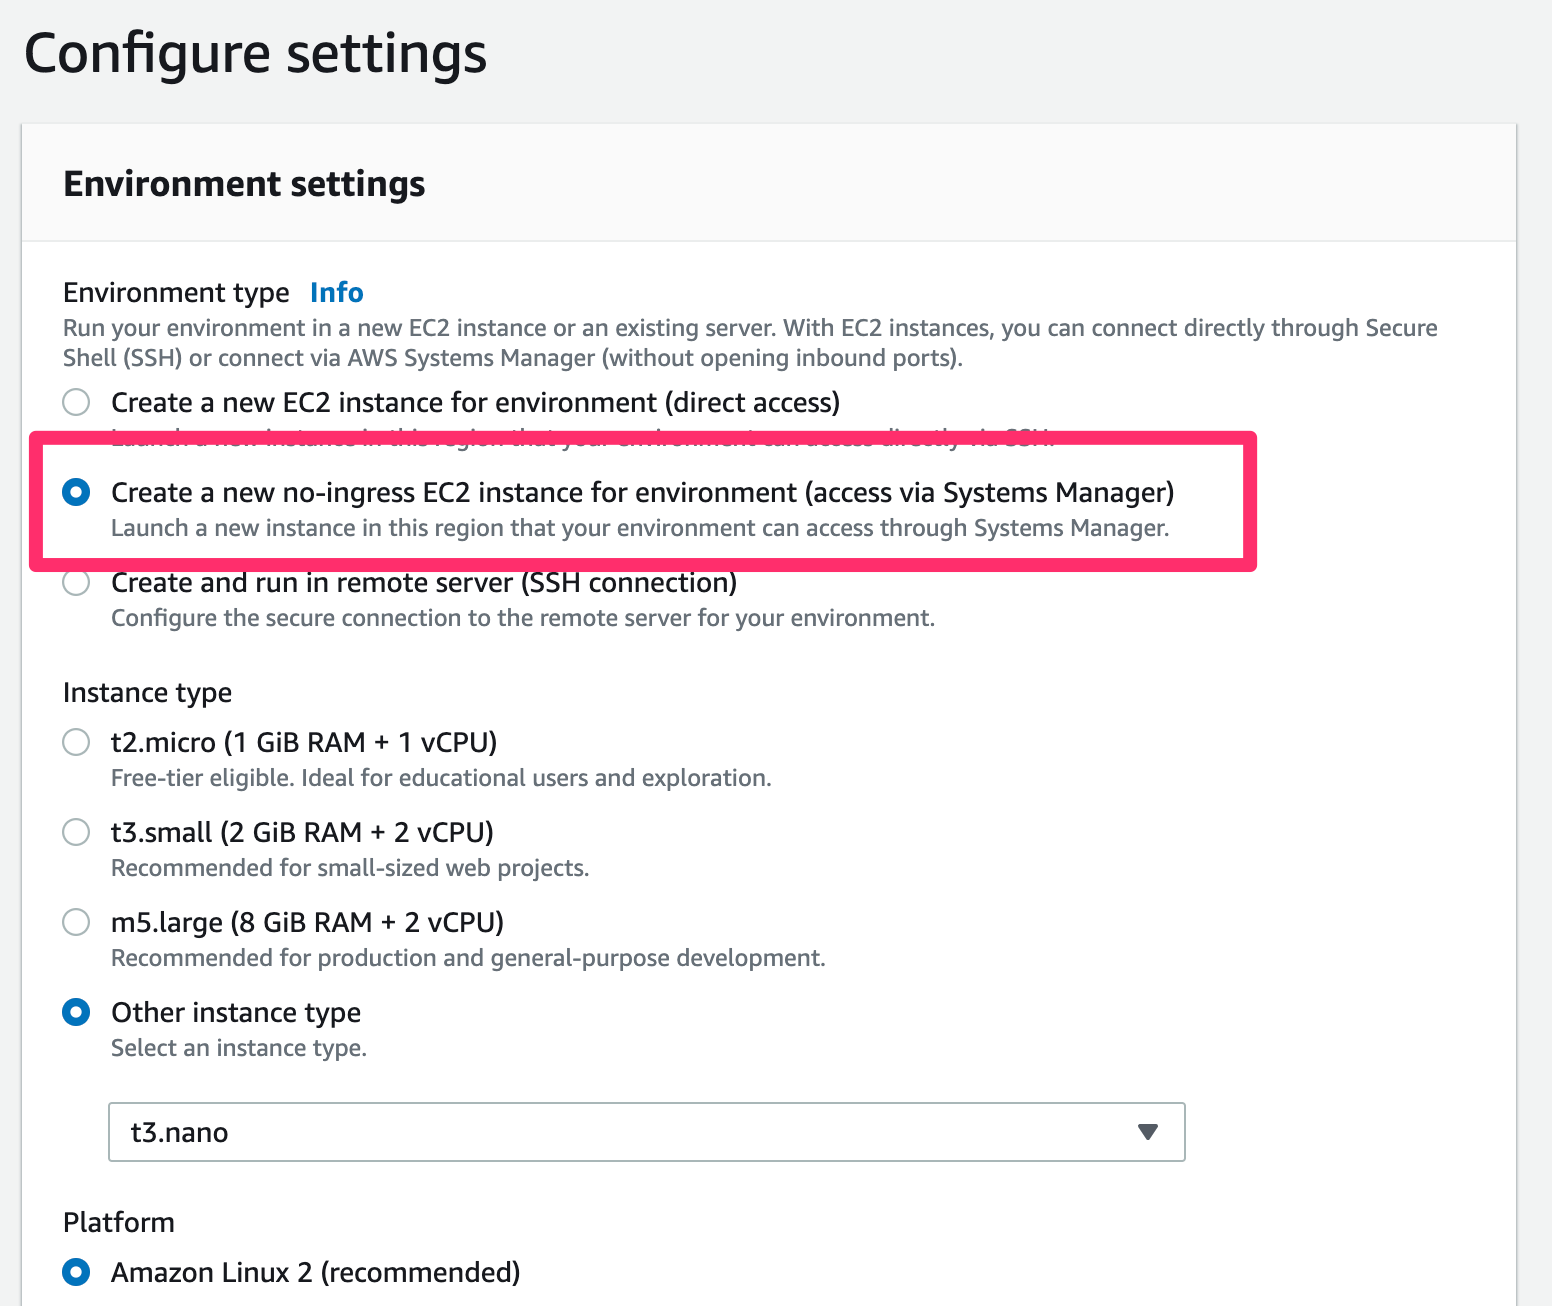Select direct access EC2 instance radio button

(76, 402)
